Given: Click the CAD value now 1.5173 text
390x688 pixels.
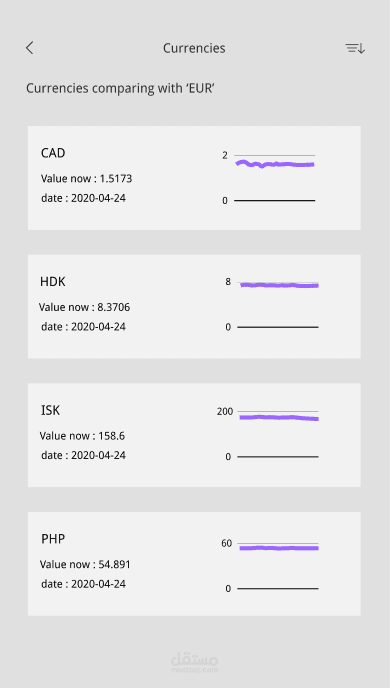Looking at the screenshot, I should [x=86, y=179].
